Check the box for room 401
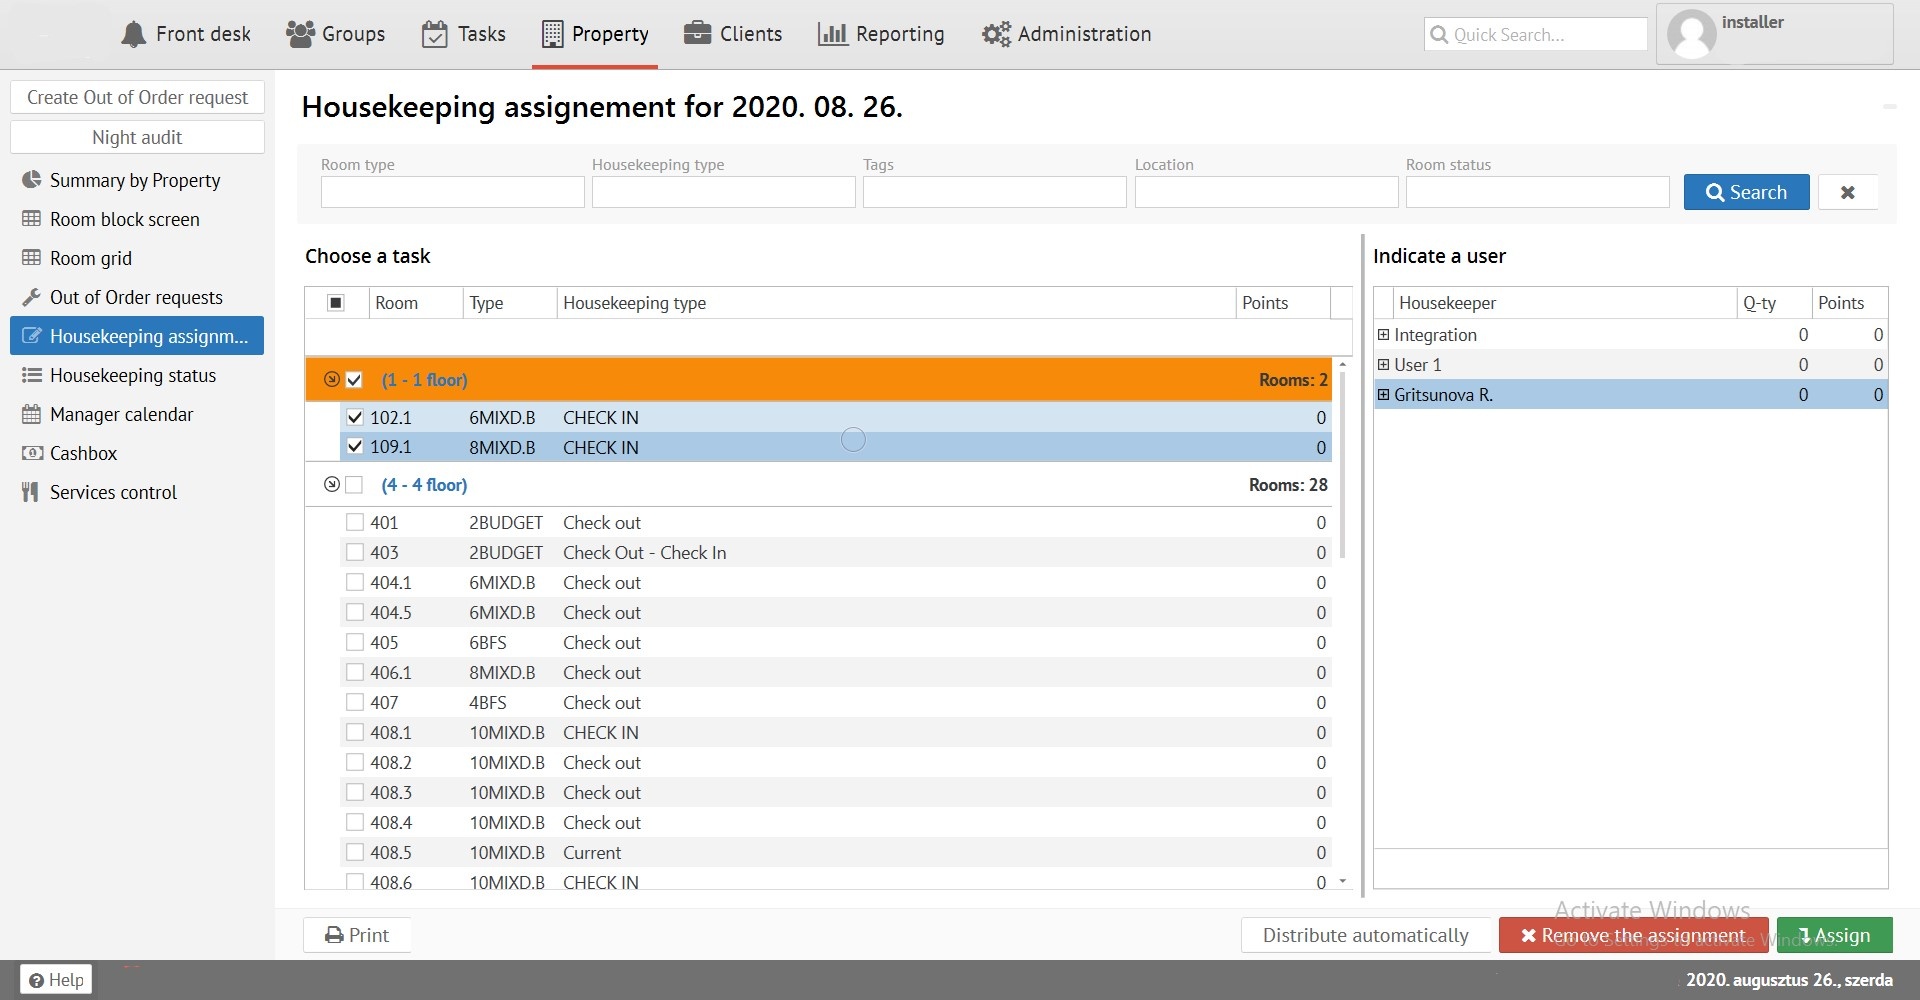Viewport: 1920px width, 1000px height. (355, 522)
